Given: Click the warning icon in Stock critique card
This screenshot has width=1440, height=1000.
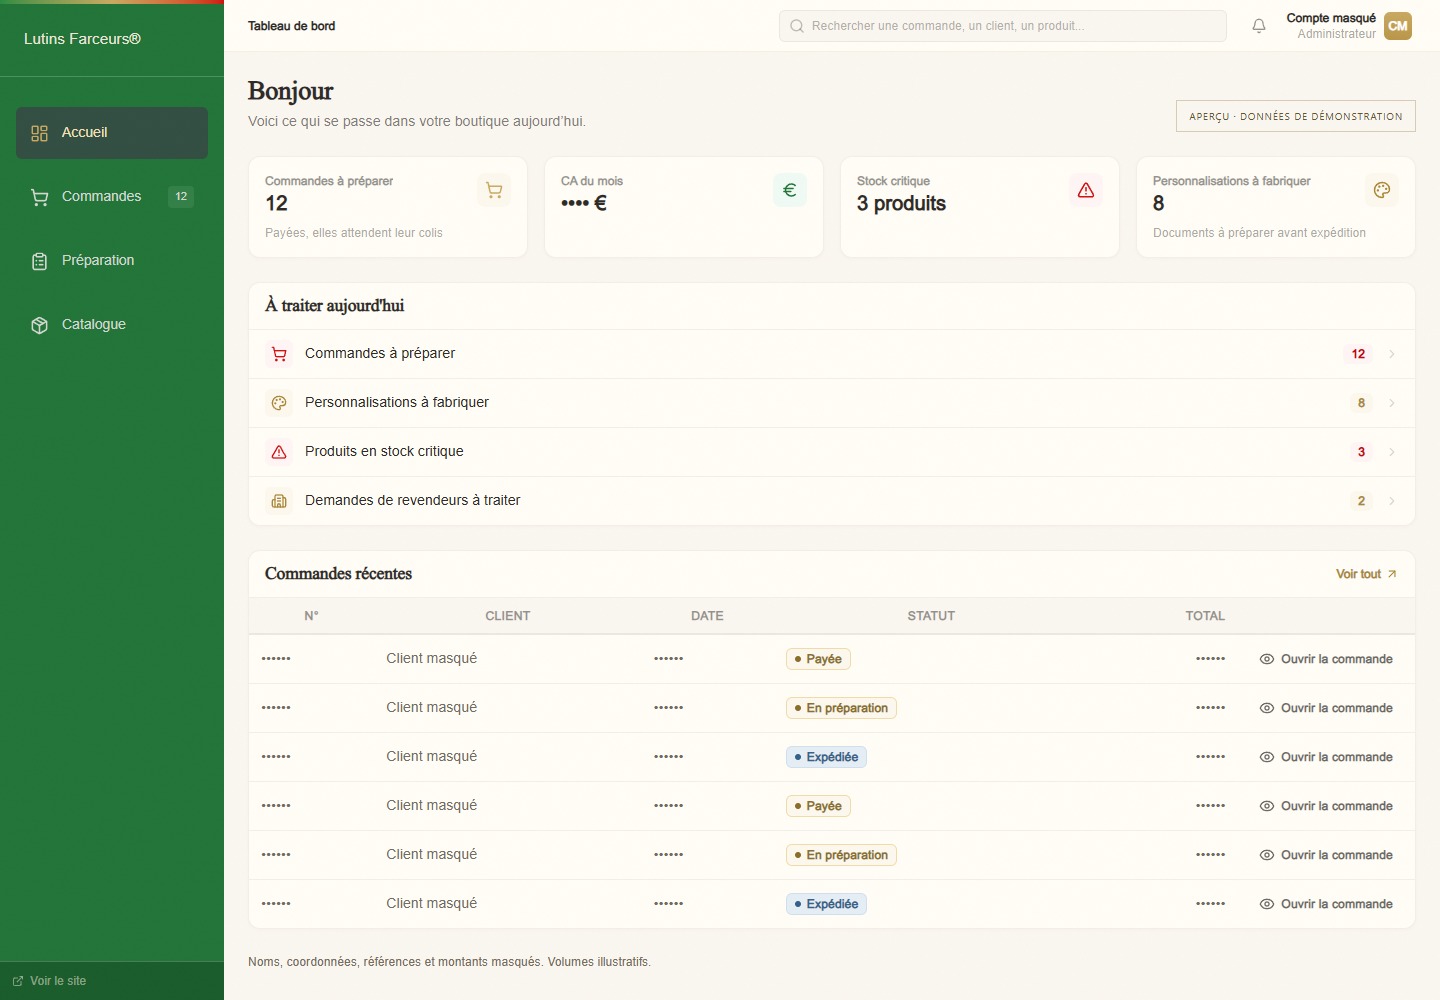Looking at the screenshot, I should [x=1086, y=190].
